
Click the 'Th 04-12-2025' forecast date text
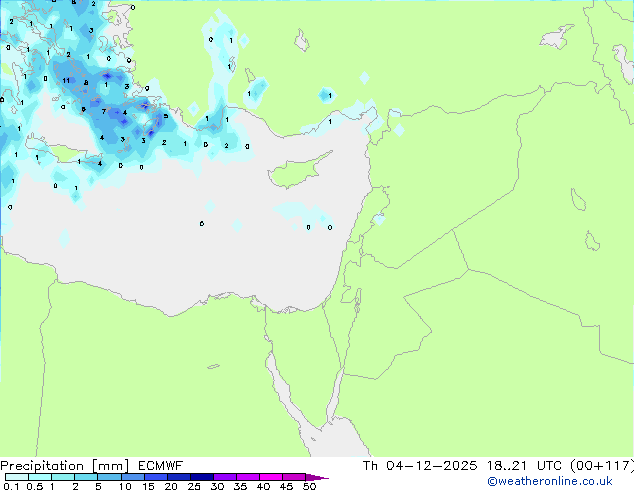pos(420,466)
